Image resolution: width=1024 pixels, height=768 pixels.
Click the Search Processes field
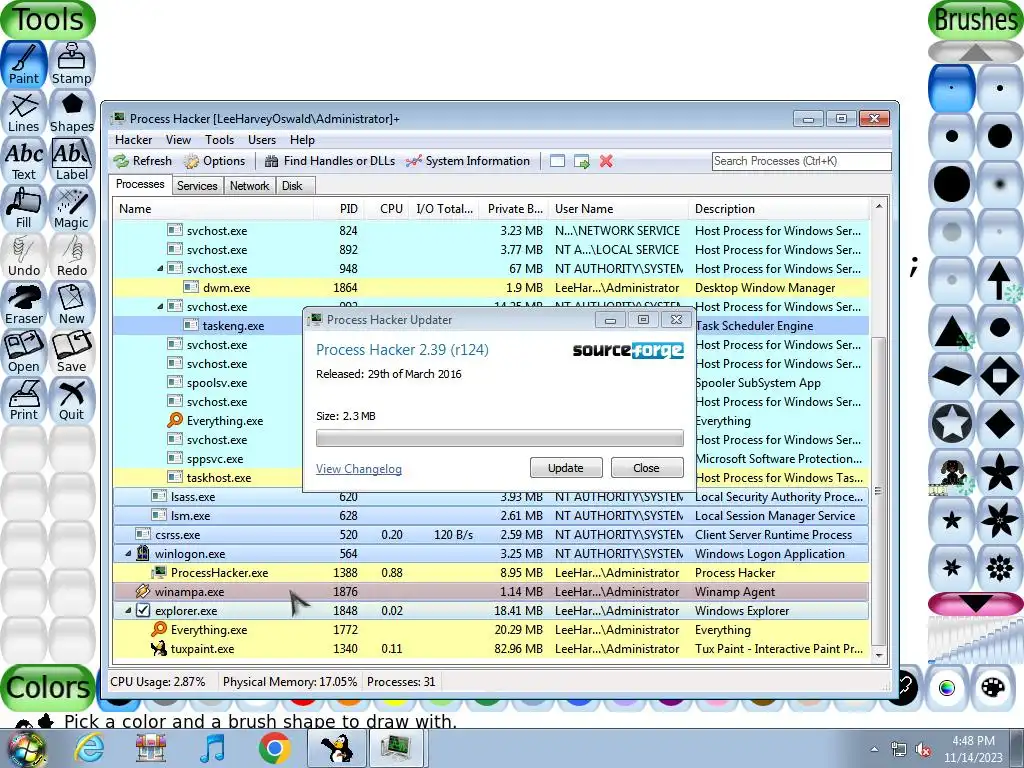click(x=801, y=161)
